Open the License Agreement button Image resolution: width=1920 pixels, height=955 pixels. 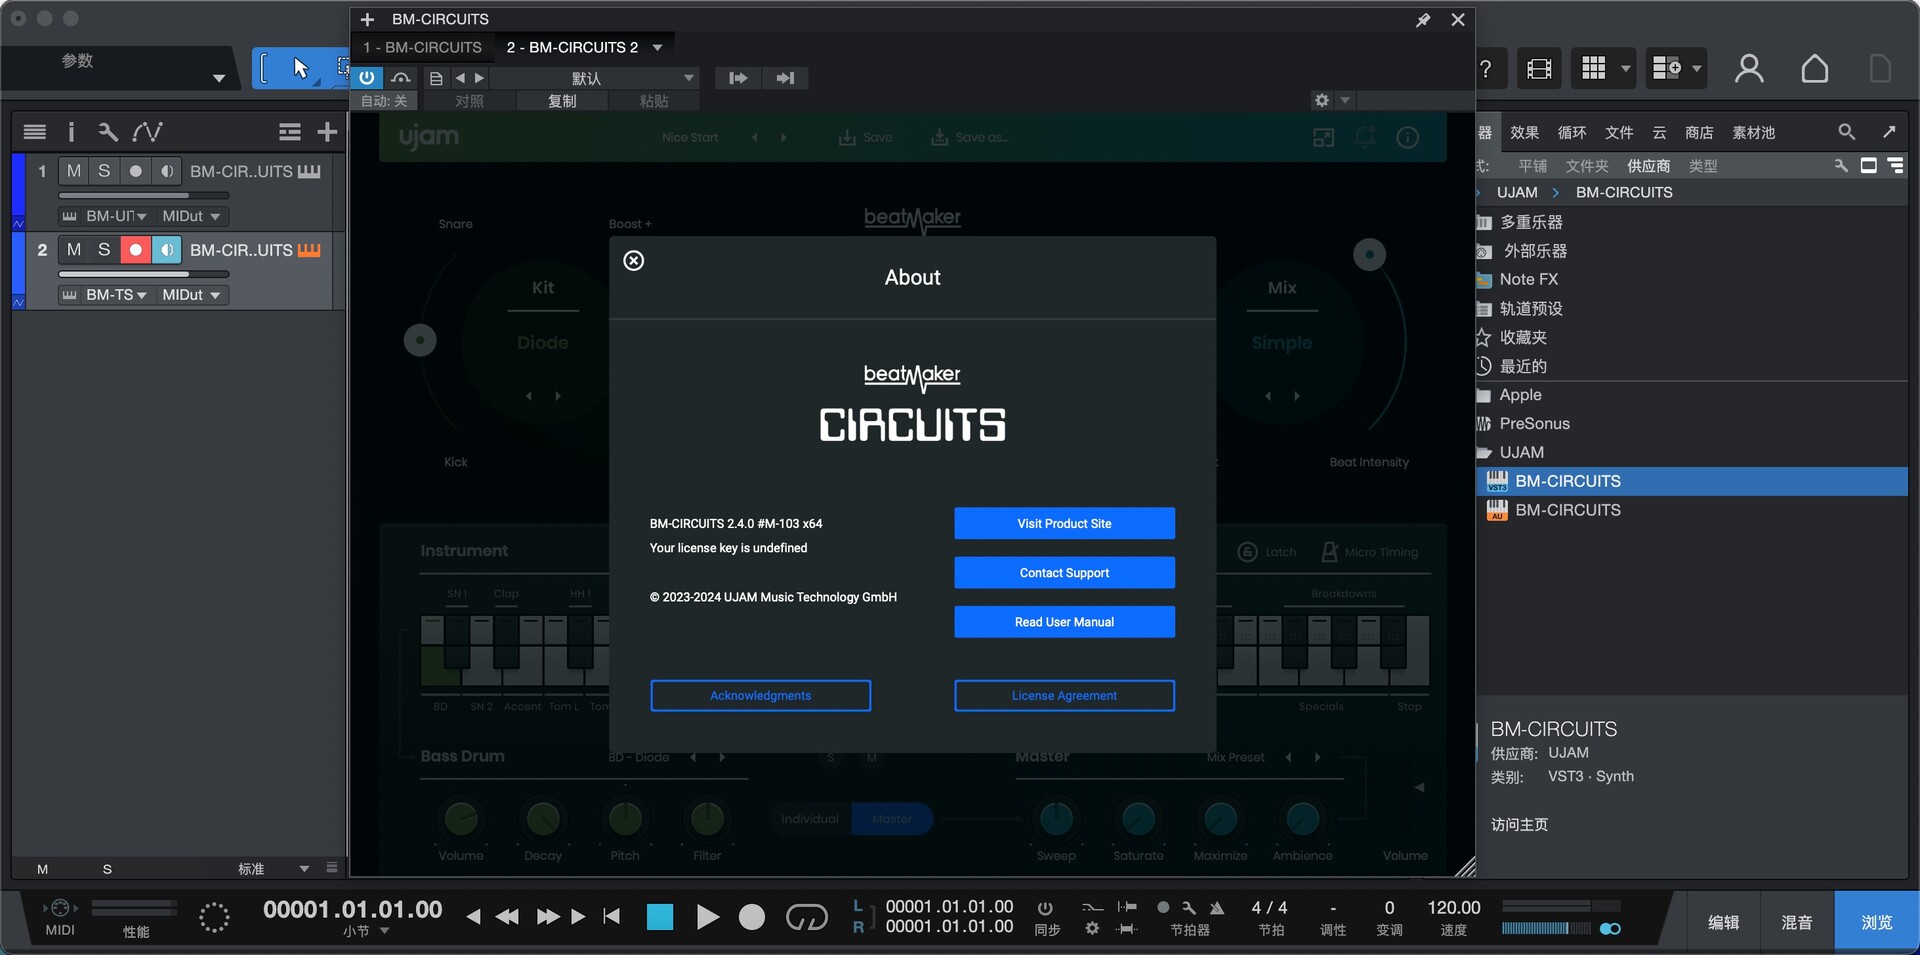1064,696
